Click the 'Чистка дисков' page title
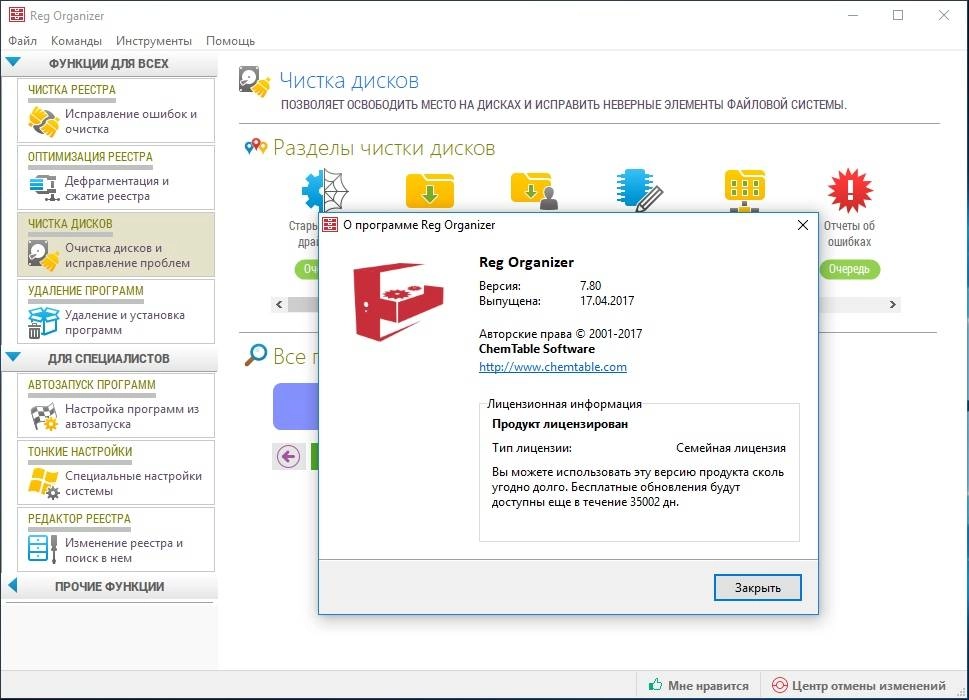Image resolution: width=969 pixels, height=700 pixels. (x=349, y=80)
